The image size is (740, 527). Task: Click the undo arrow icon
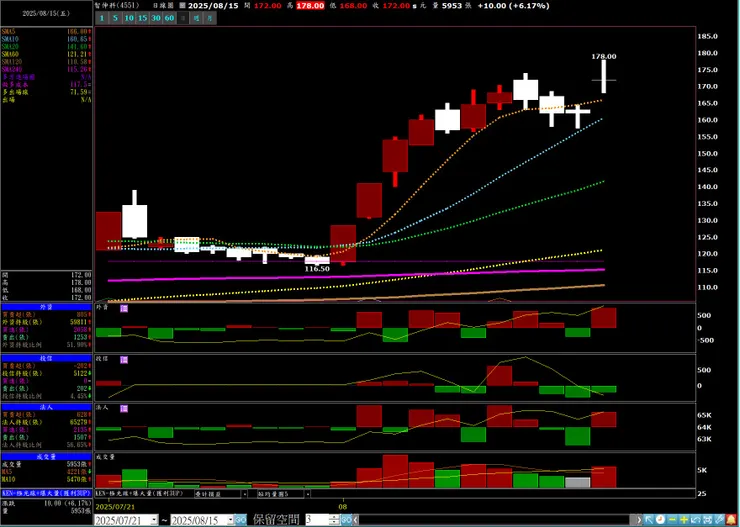(696, 520)
